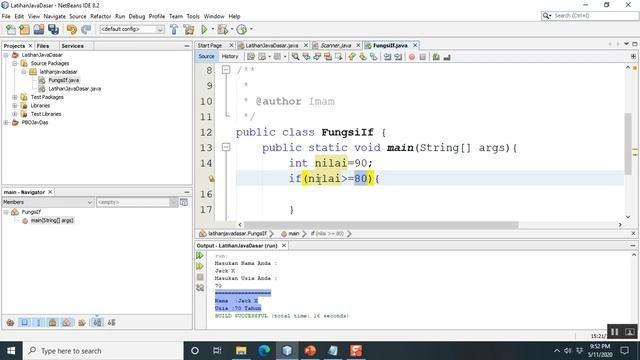This screenshot has height=360, width=640.
Task: Toggle Show Fields filter in Navigator
Action: [x=24, y=322]
